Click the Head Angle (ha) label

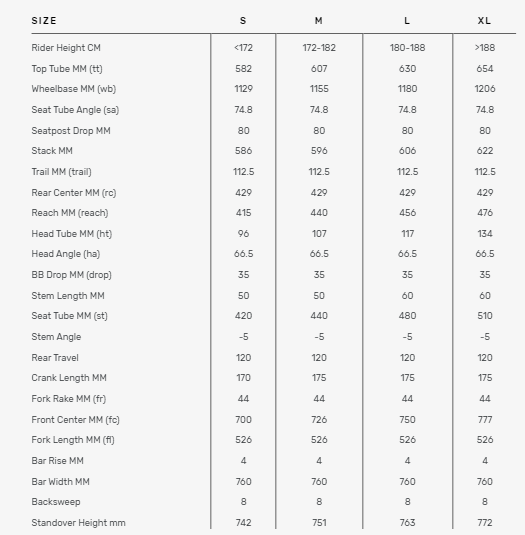[66, 254]
